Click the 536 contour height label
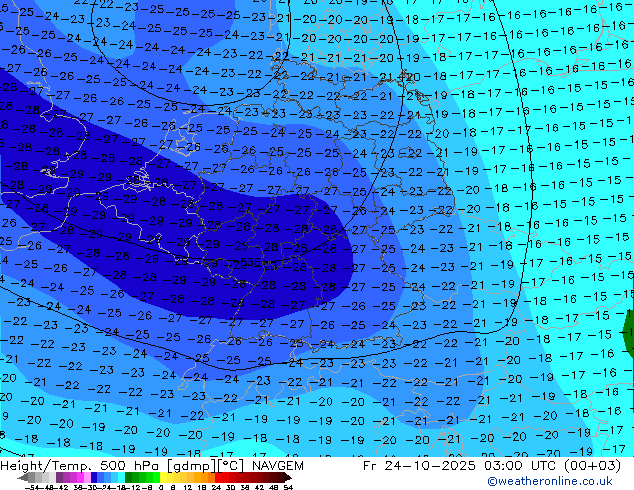Image resolution: width=634 pixels, height=490 pixels. coord(250,262)
